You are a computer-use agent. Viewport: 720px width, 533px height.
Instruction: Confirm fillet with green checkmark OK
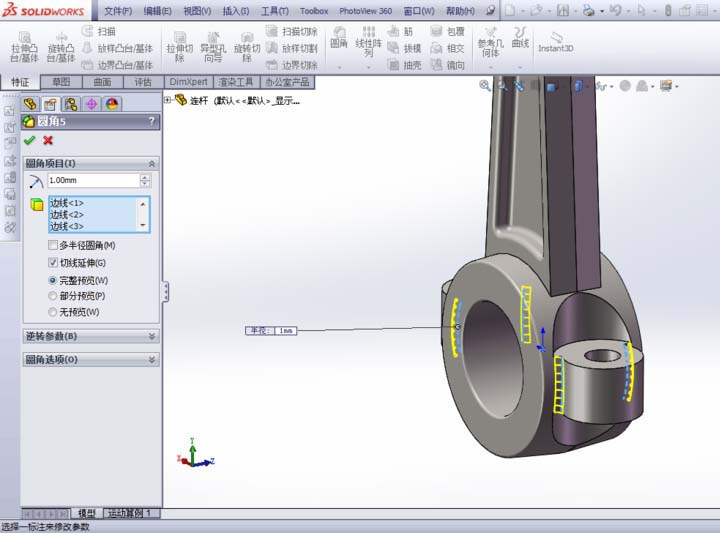[30, 140]
